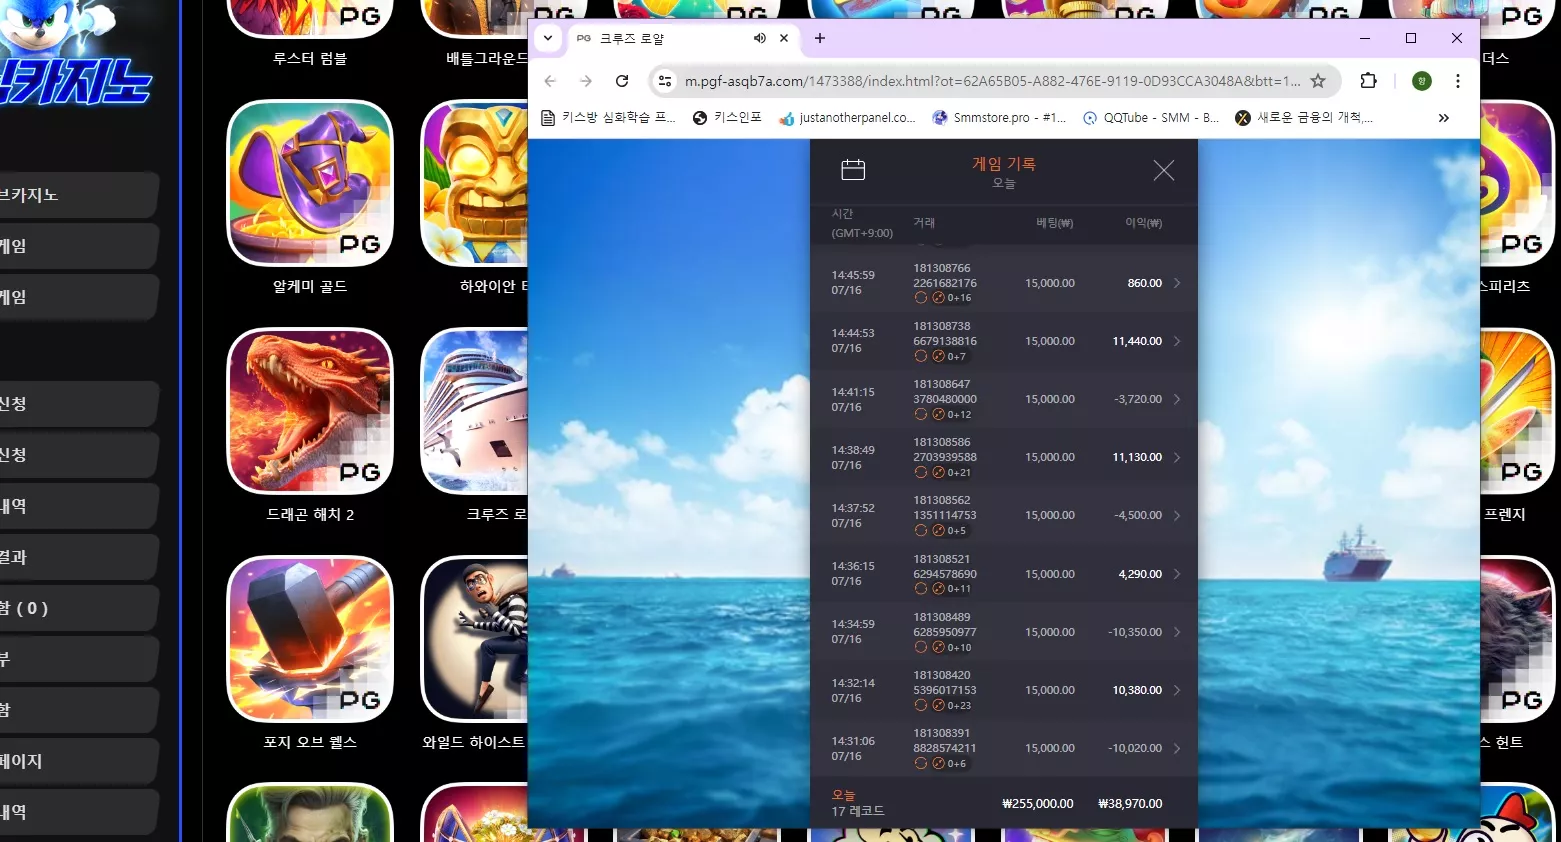Launch the 와일드 하이스트 game

coord(475,639)
